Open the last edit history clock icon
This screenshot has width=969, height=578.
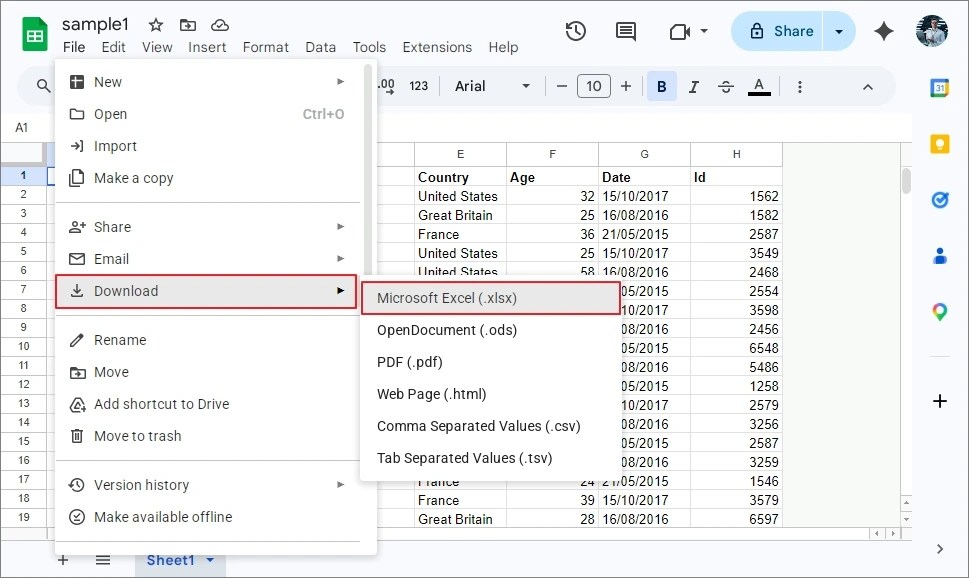(x=575, y=31)
